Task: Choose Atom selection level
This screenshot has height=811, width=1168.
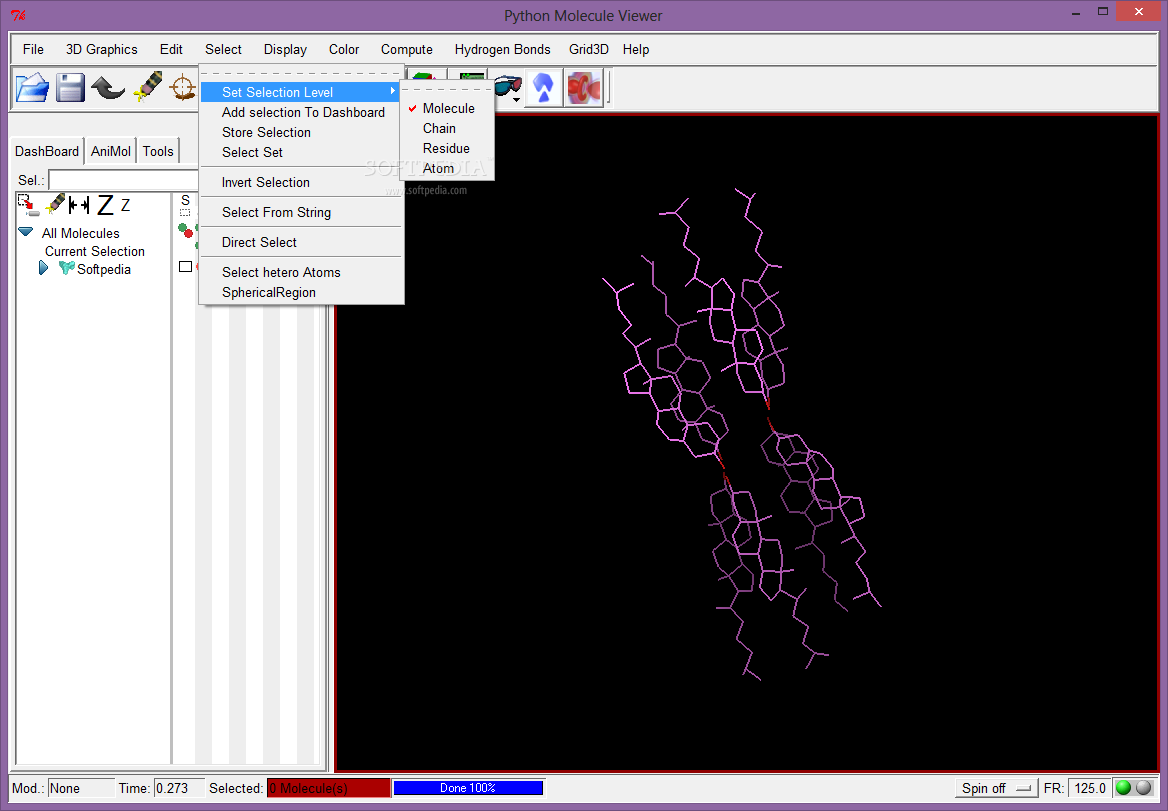Action: coord(438,169)
